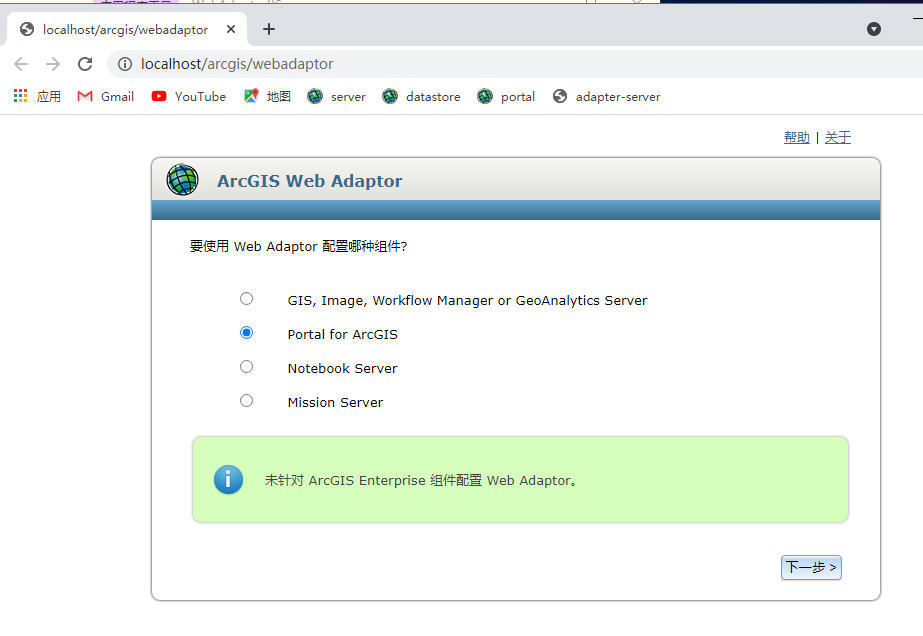Open the datastore bookmark
This screenshot has width=923, height=636.
421,96
